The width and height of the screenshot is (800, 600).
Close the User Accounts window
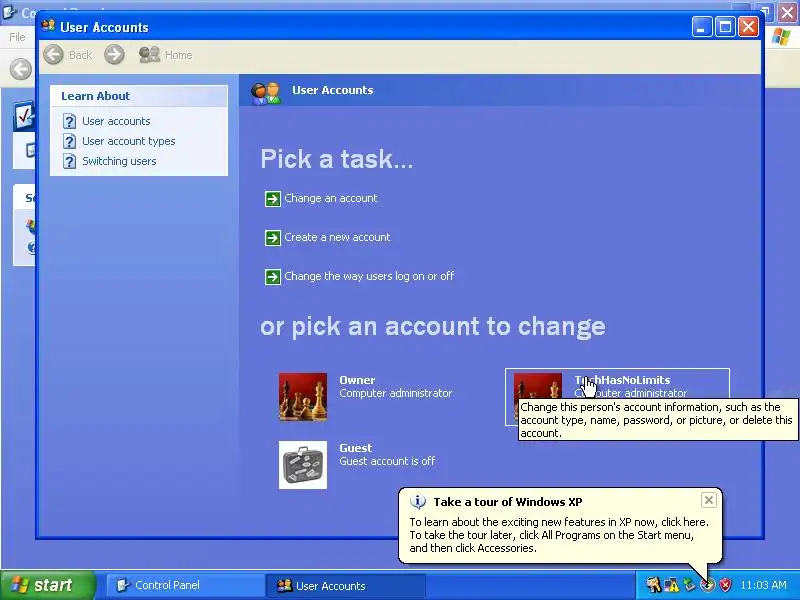(x=748, y=27)
